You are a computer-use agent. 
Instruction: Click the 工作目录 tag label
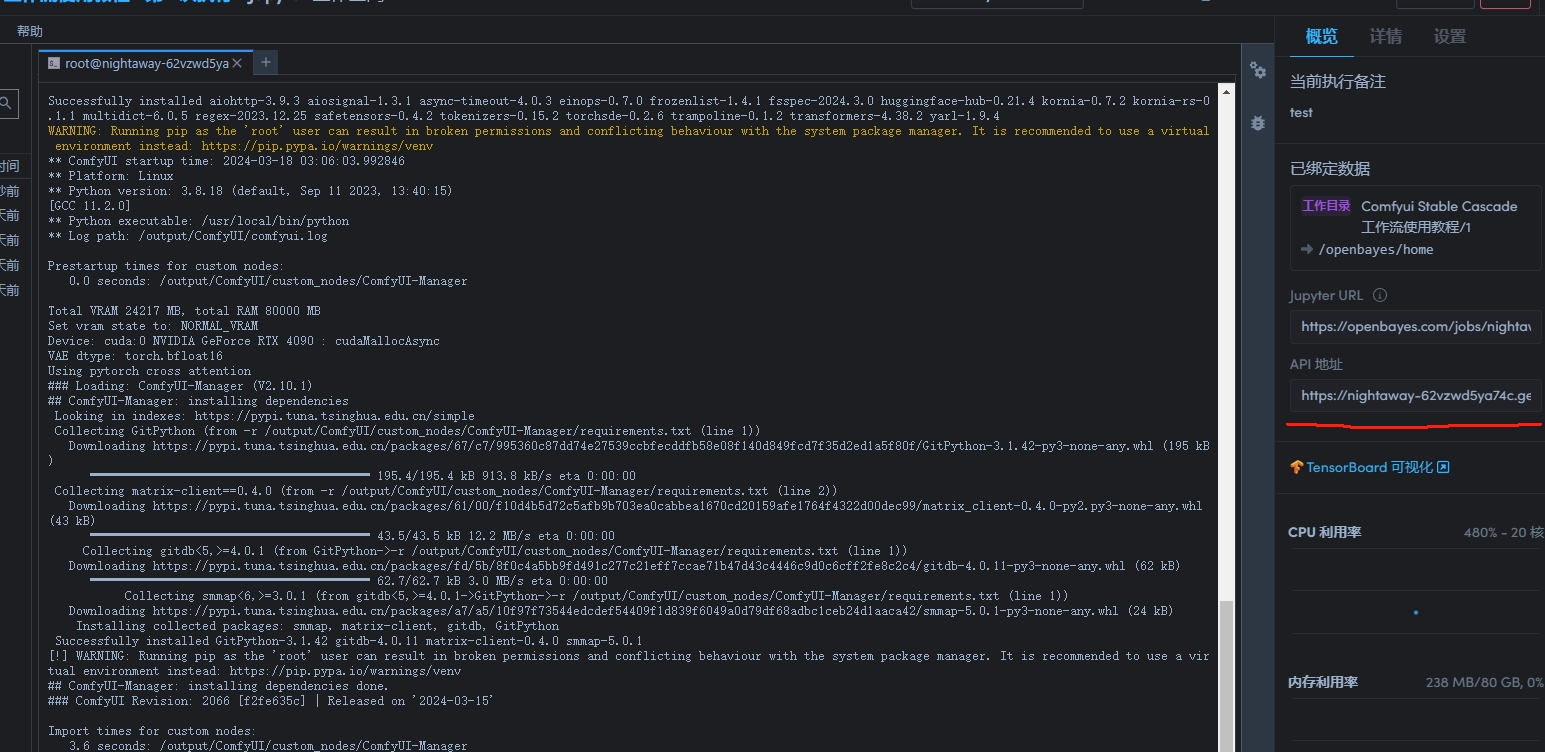coord(1326,206)
